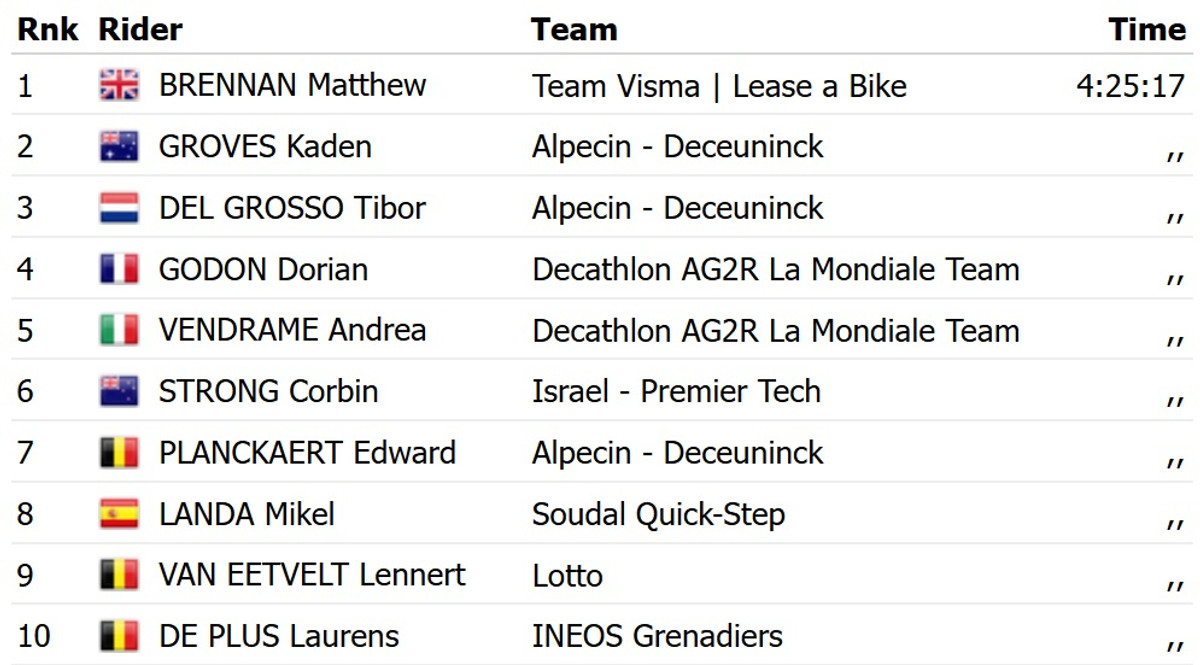Go to Israel - Premier Tech team
Viewport: 1200px width, 665px height.
click(676, 391)
